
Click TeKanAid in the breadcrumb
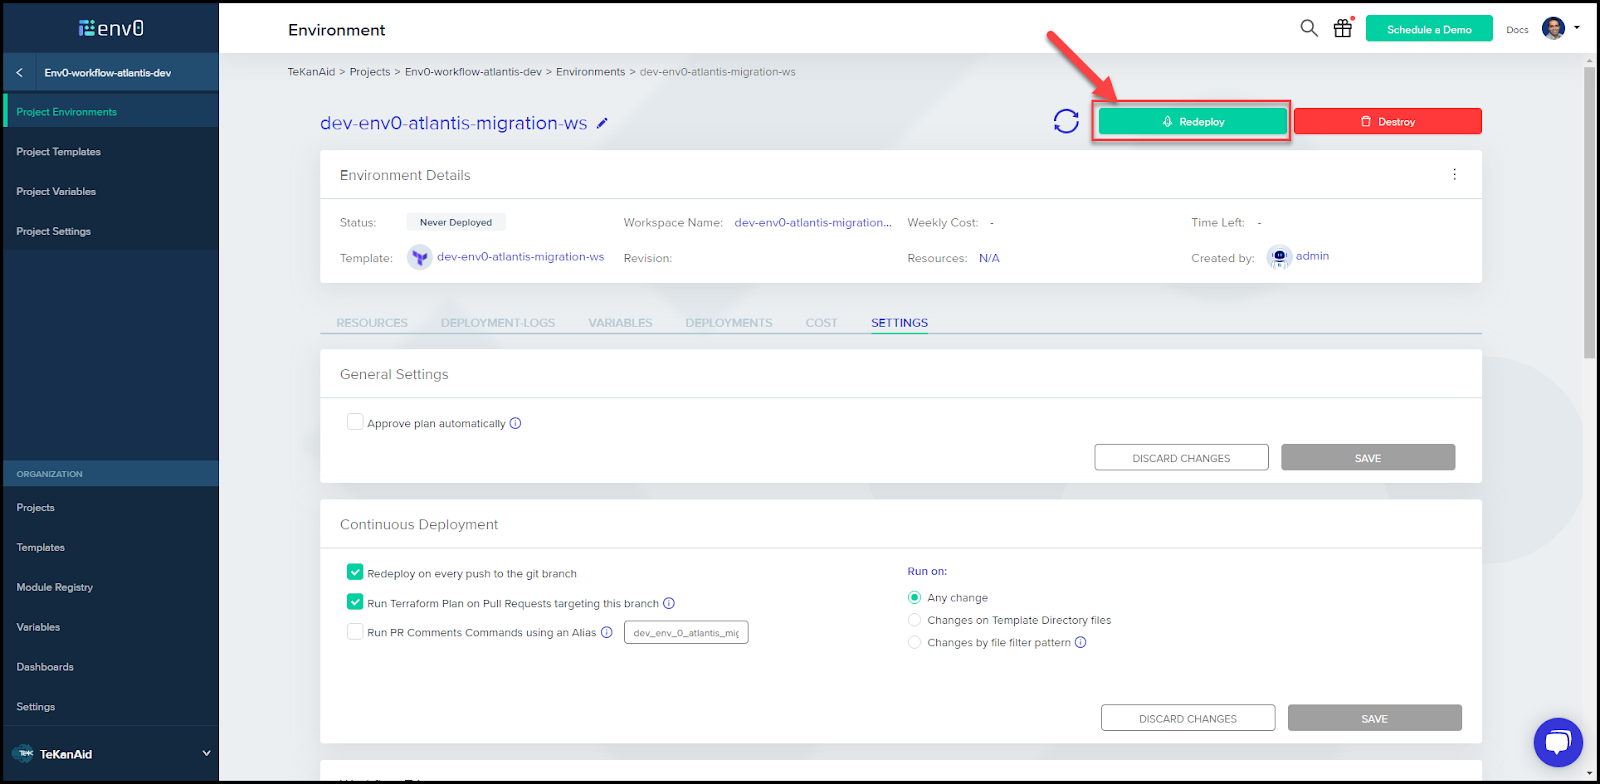[x=311, y=72]
